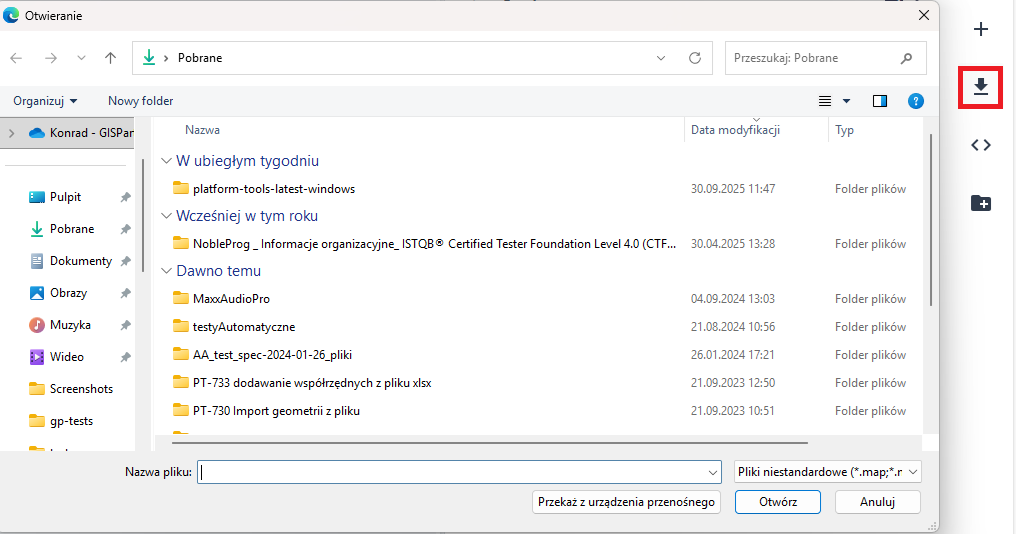Open the file name history dropdown
This screenshot has width=1016, height=534.
tap(713, 472)
